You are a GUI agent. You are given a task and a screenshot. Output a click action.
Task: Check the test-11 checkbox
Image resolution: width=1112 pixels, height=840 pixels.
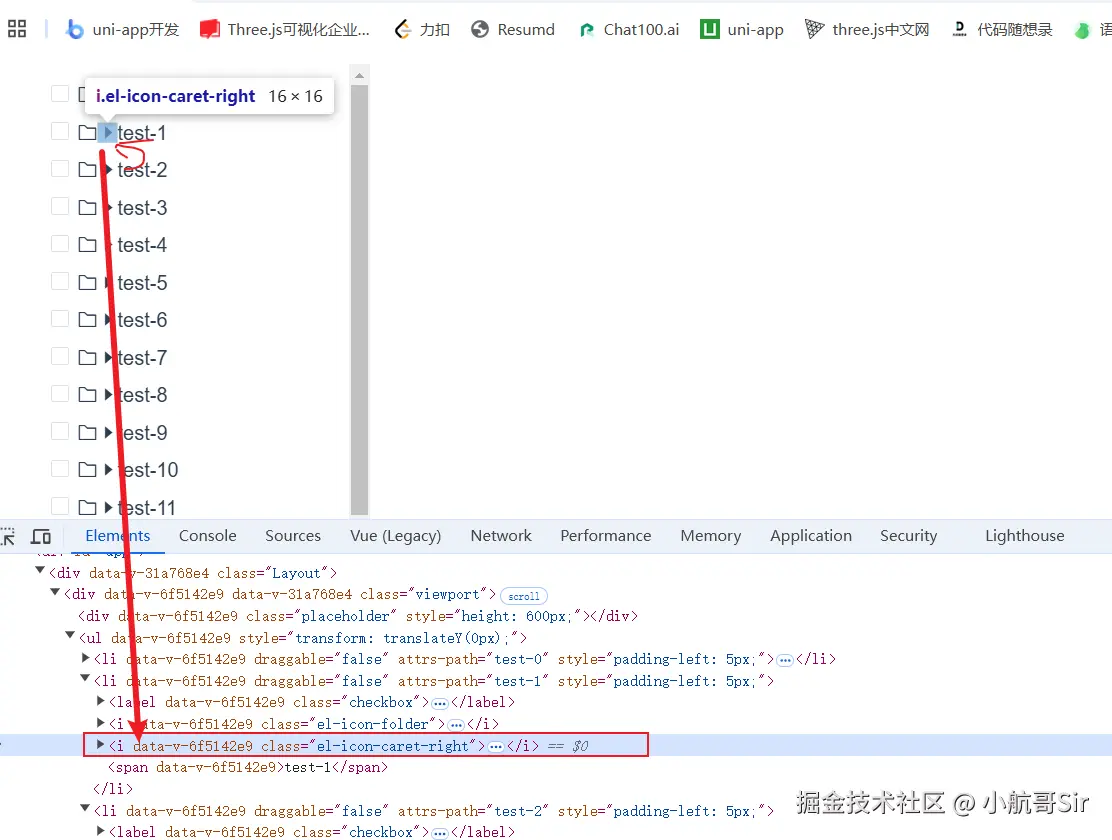click(x=60, y=506)
